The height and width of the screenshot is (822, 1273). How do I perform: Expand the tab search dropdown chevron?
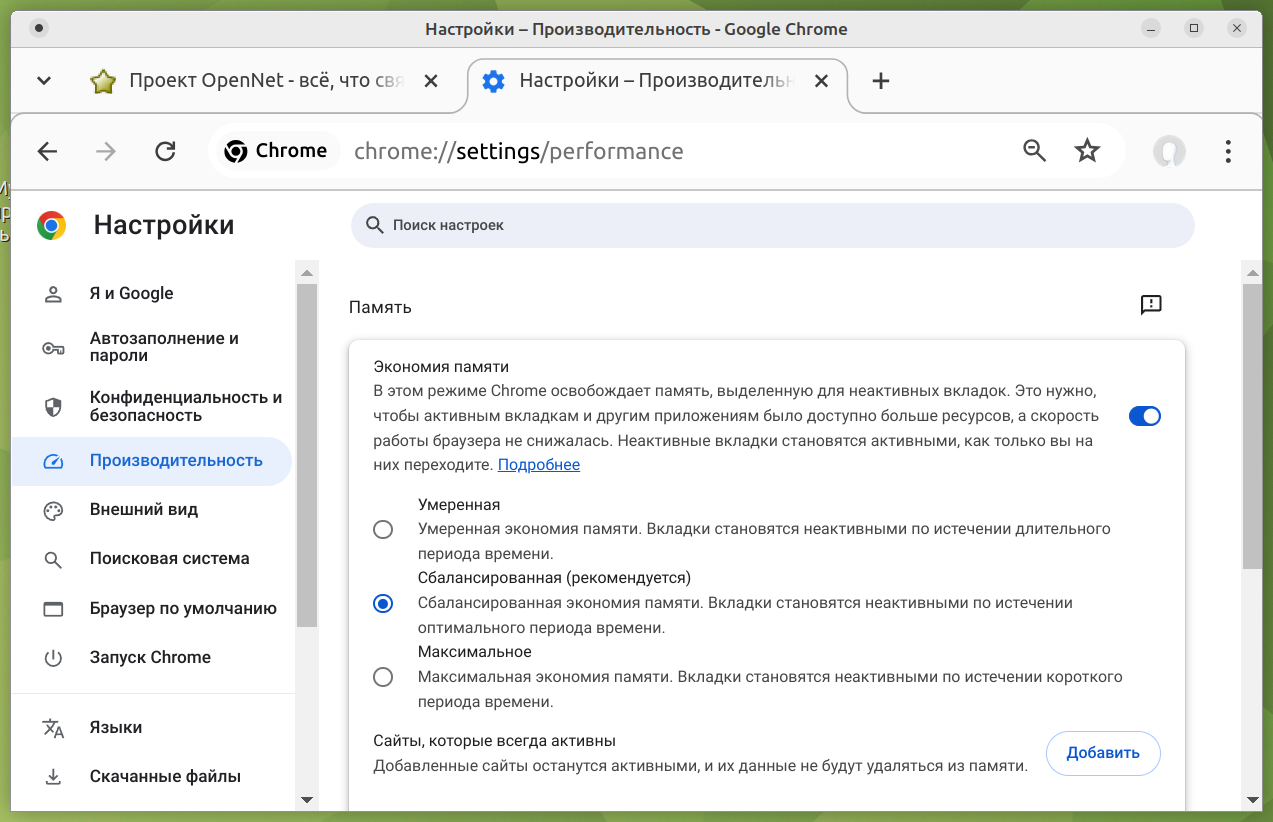pyautogui.click(x=44, y=81)
